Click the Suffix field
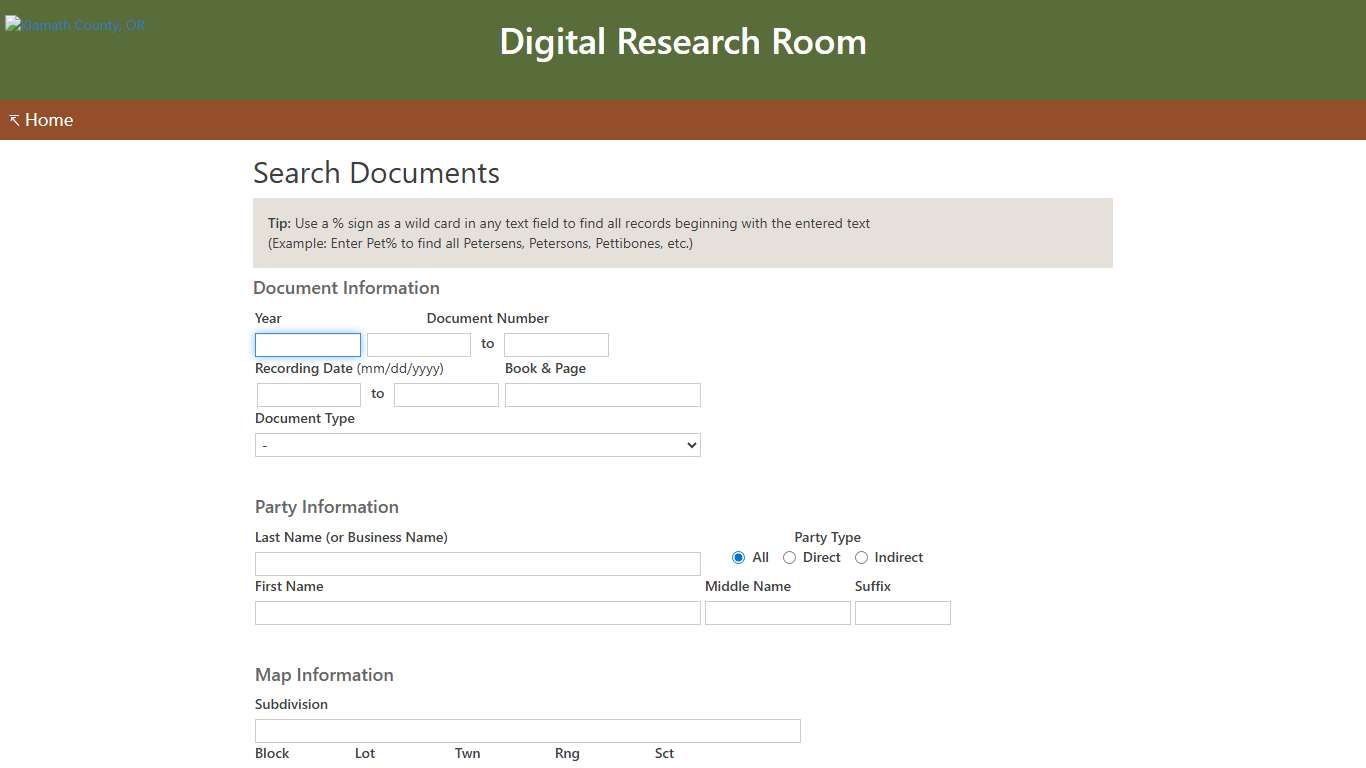The width and height of the screenshot is (1366, 768). tap(902, 612)
